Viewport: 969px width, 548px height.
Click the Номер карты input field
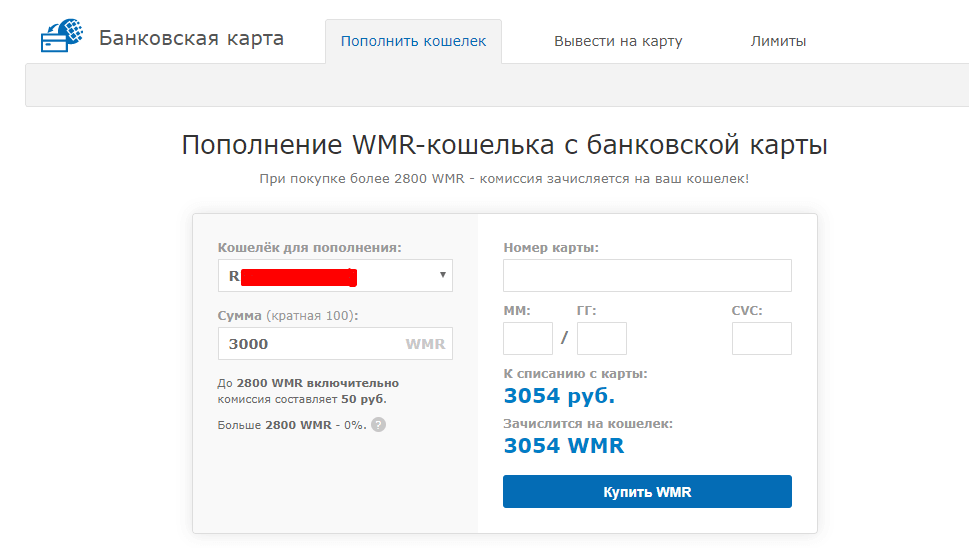click(646, 275)
